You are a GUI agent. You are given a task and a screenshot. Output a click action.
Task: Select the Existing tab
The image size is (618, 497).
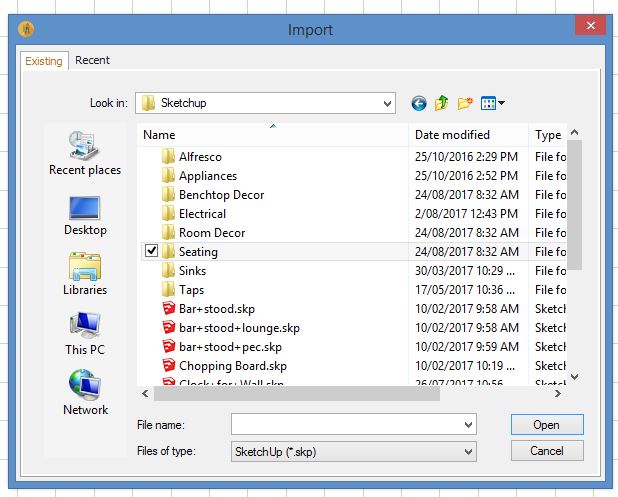[44, 61]
